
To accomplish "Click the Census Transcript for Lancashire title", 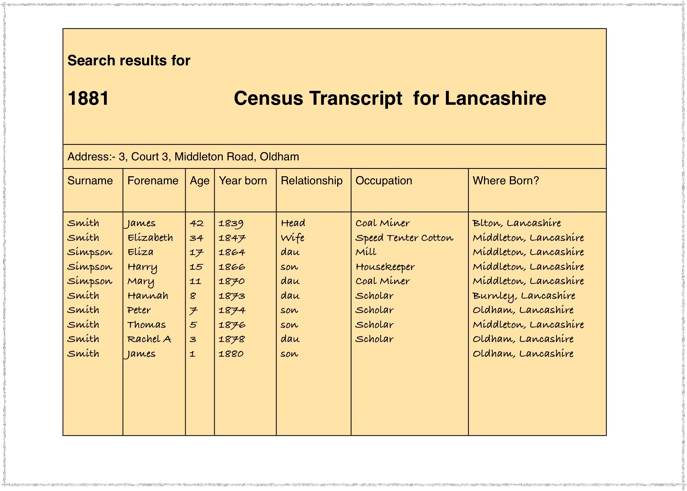I will tap(390, 99).
